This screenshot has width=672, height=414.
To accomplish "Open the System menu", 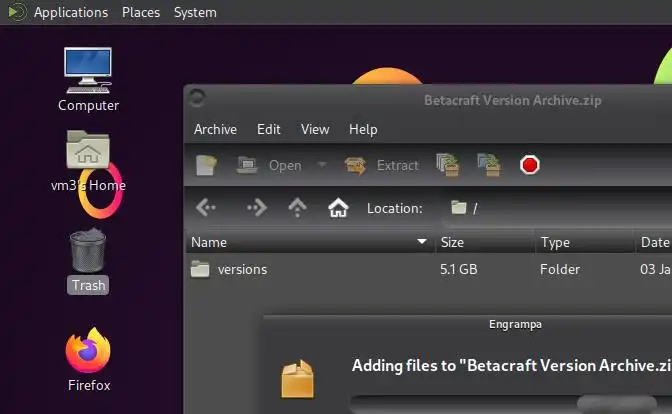I will [195, 12].
